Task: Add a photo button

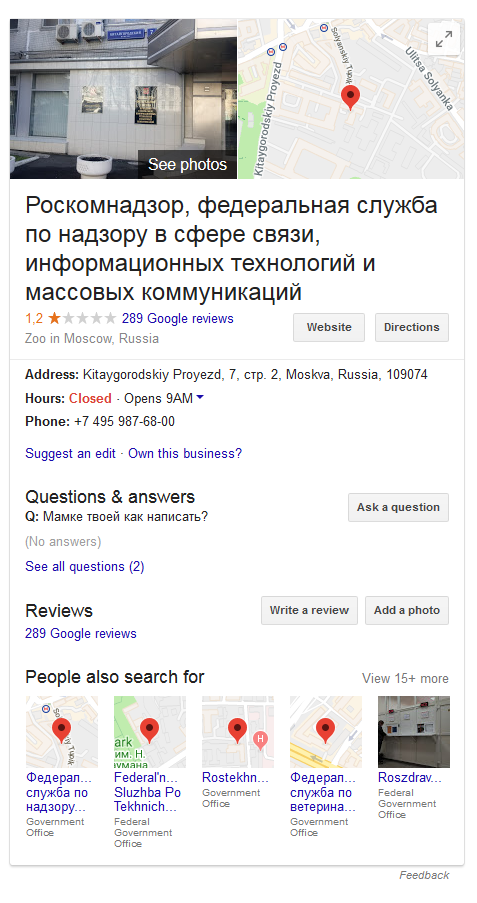Action: pos(407,610)
